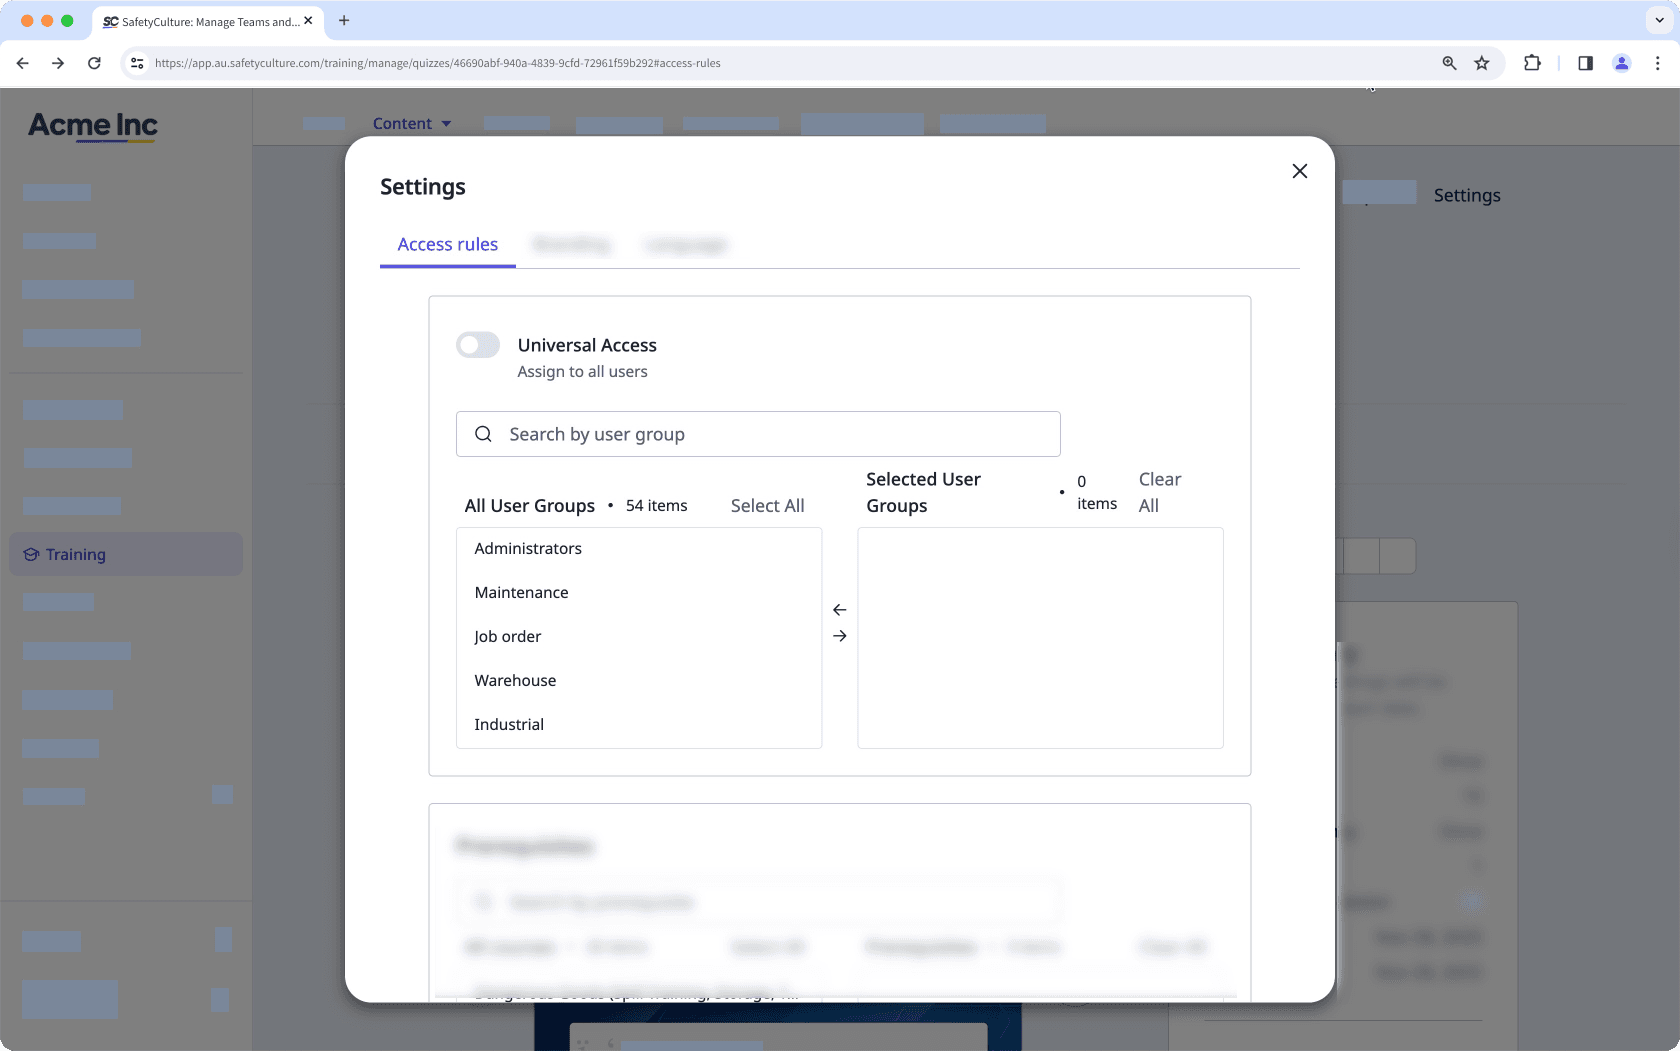
Task: Click Clear All for selected groups
Action: pos(1159,491)
